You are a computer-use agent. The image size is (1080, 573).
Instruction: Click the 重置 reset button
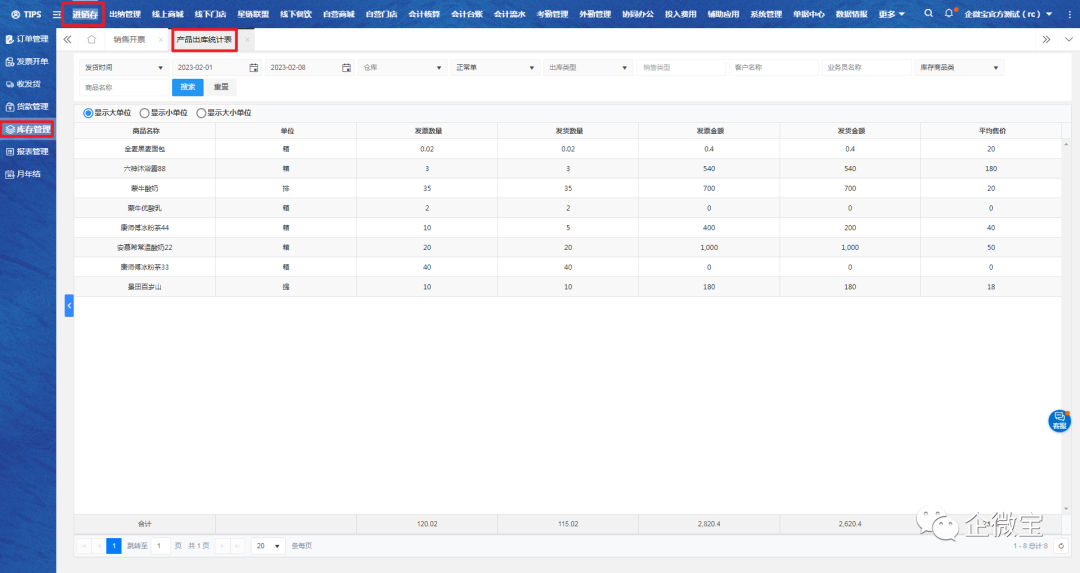(x=221, y=87)
